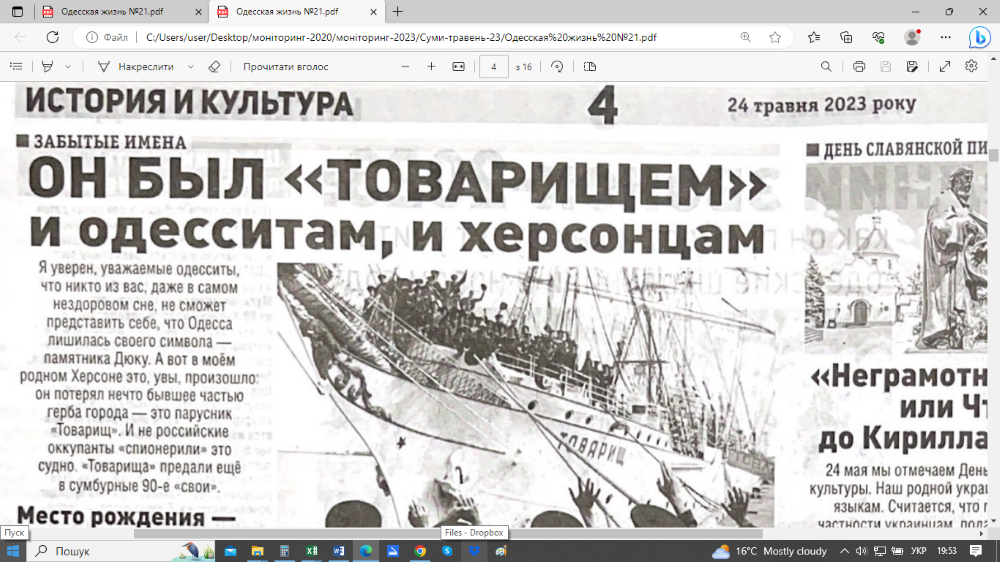Rotate the PDF page
The width and height of the screenshot is (1000, 562).
pyautogui.click(x=557, y=66)
